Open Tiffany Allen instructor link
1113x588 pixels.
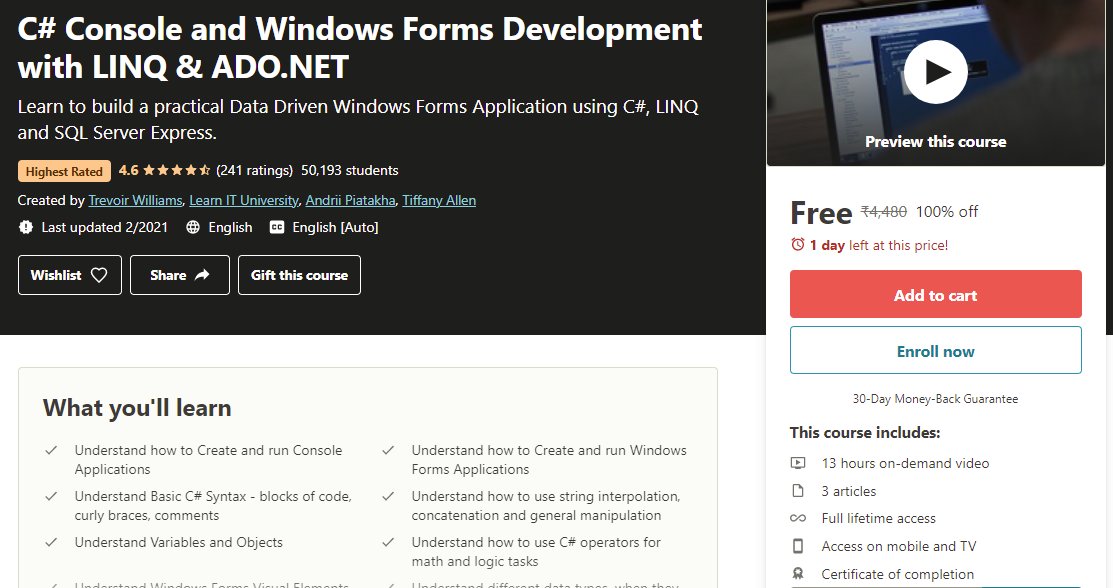(x=439, y=200)
